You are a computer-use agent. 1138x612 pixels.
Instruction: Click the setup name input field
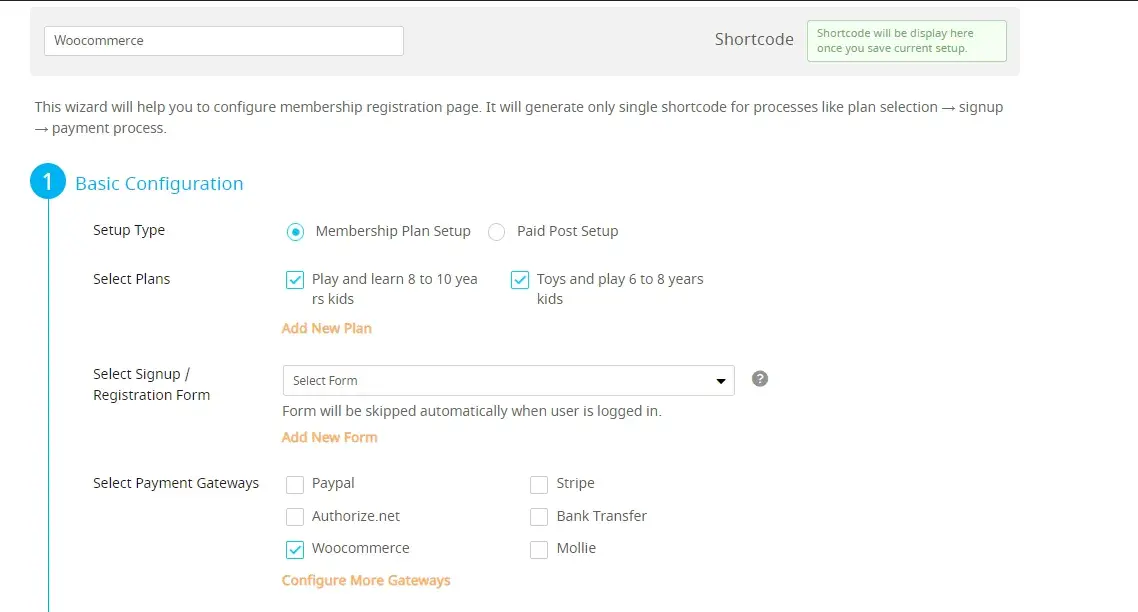click(224, 41)
